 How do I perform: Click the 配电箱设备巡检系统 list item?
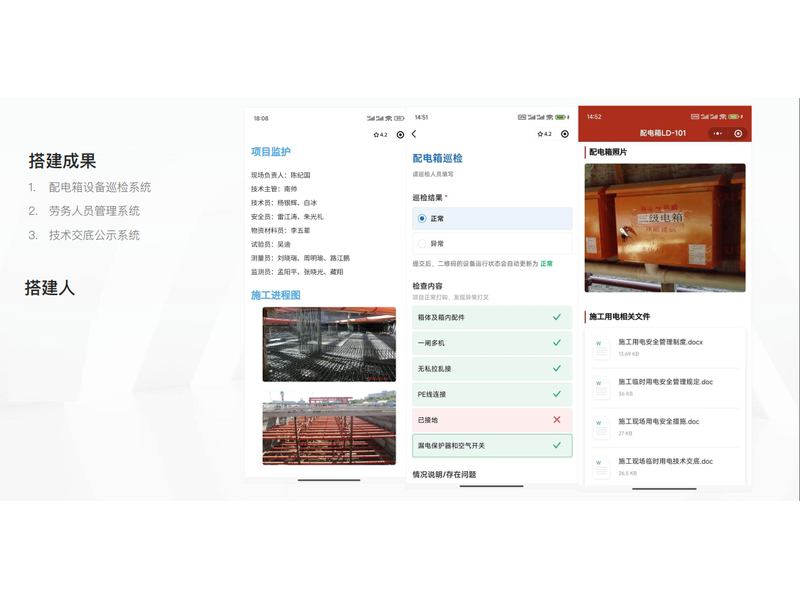tap(100, 187)
